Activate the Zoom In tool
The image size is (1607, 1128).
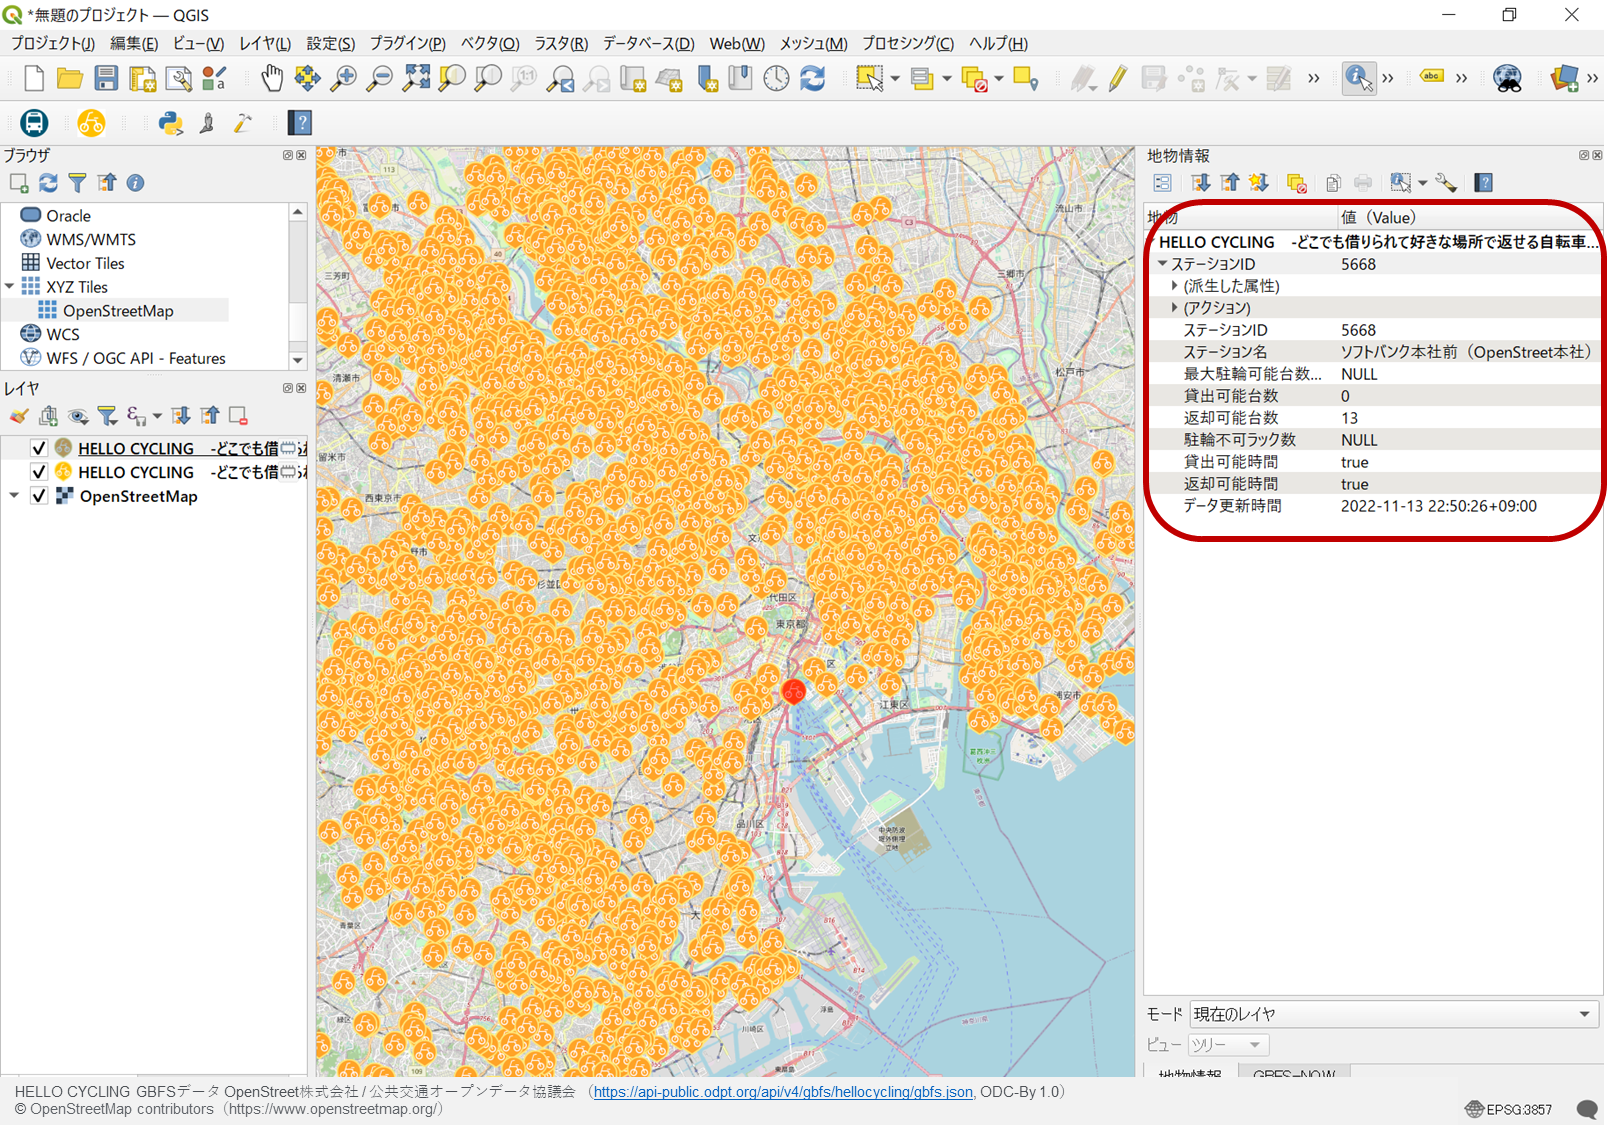343,78
